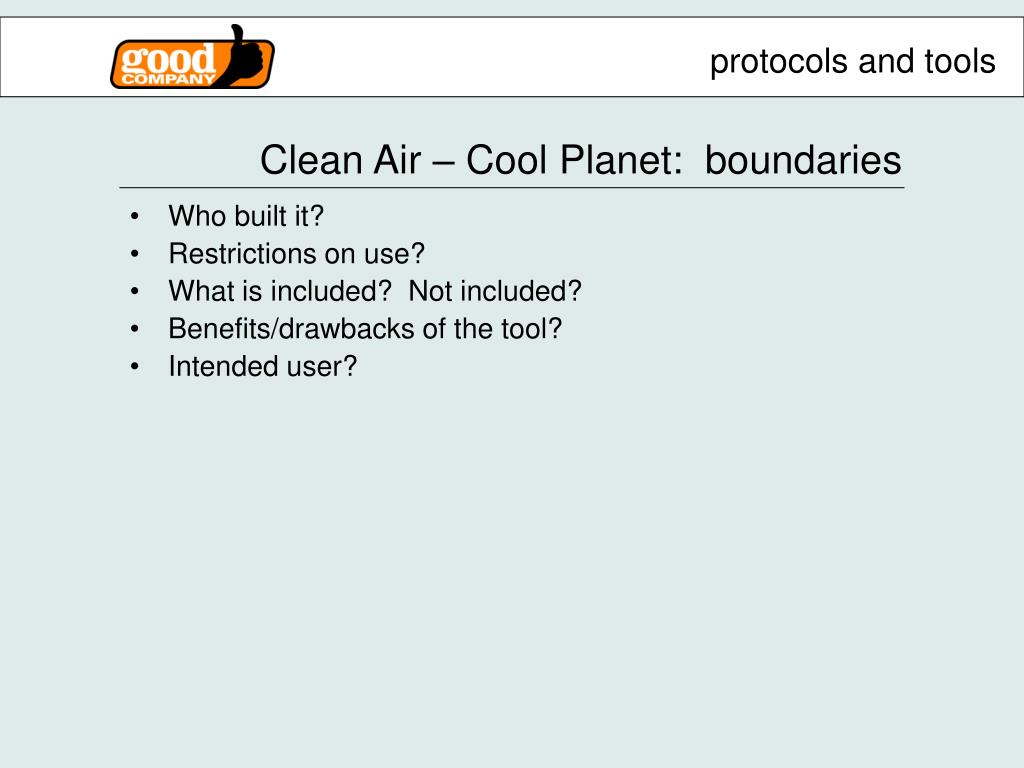The image size is (1024, 768).
Task: Click the empty slide area below the bullet list
Action: click(512, 568)
